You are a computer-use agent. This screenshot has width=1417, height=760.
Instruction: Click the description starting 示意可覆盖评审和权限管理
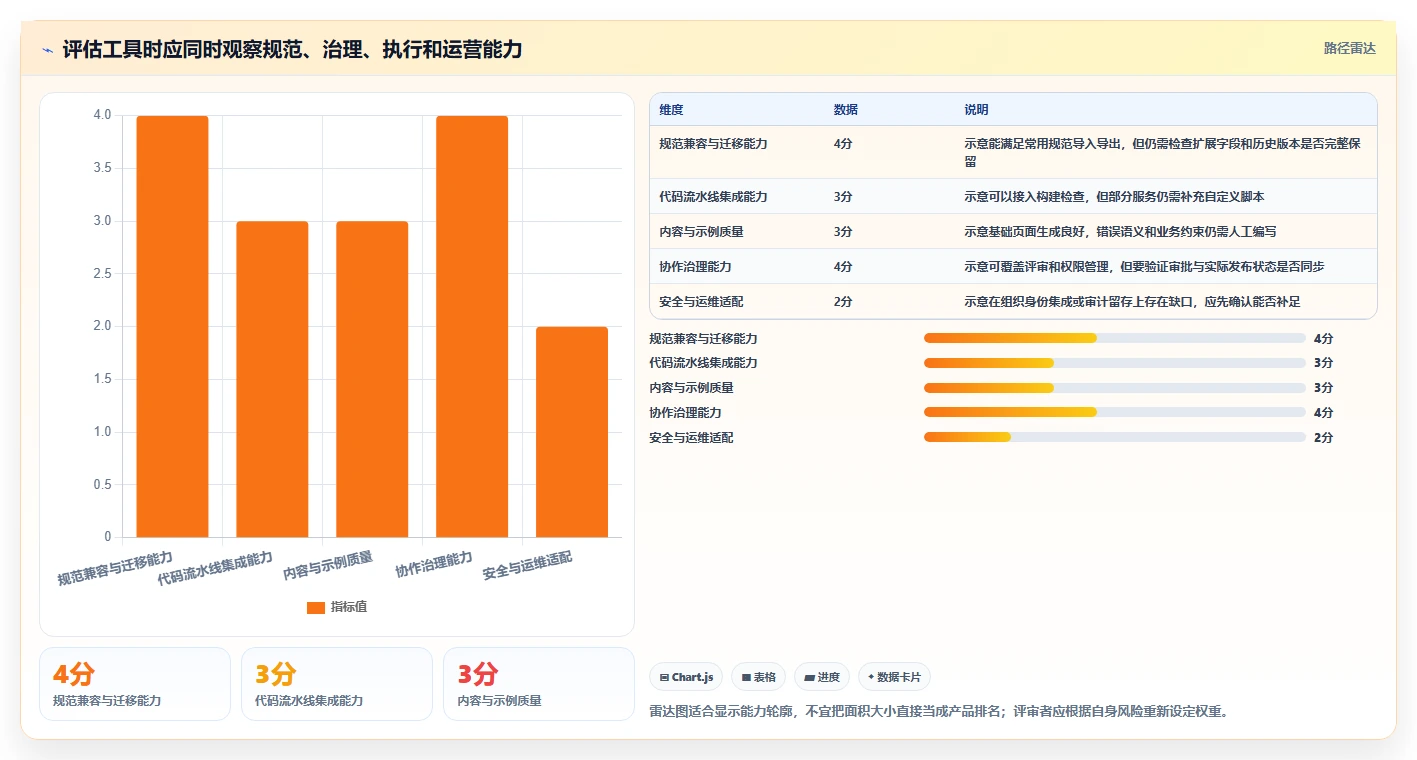[x=1145, y=266]
